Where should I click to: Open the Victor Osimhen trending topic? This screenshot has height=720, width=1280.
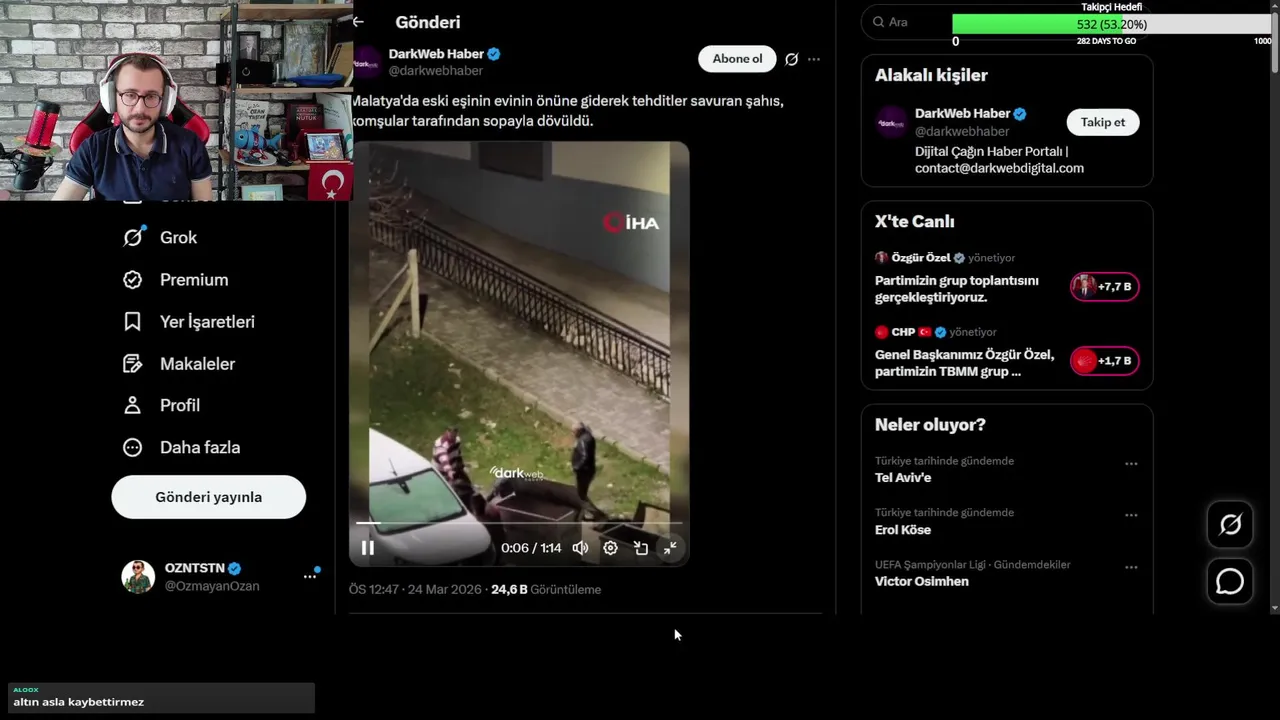coord(922,582)
